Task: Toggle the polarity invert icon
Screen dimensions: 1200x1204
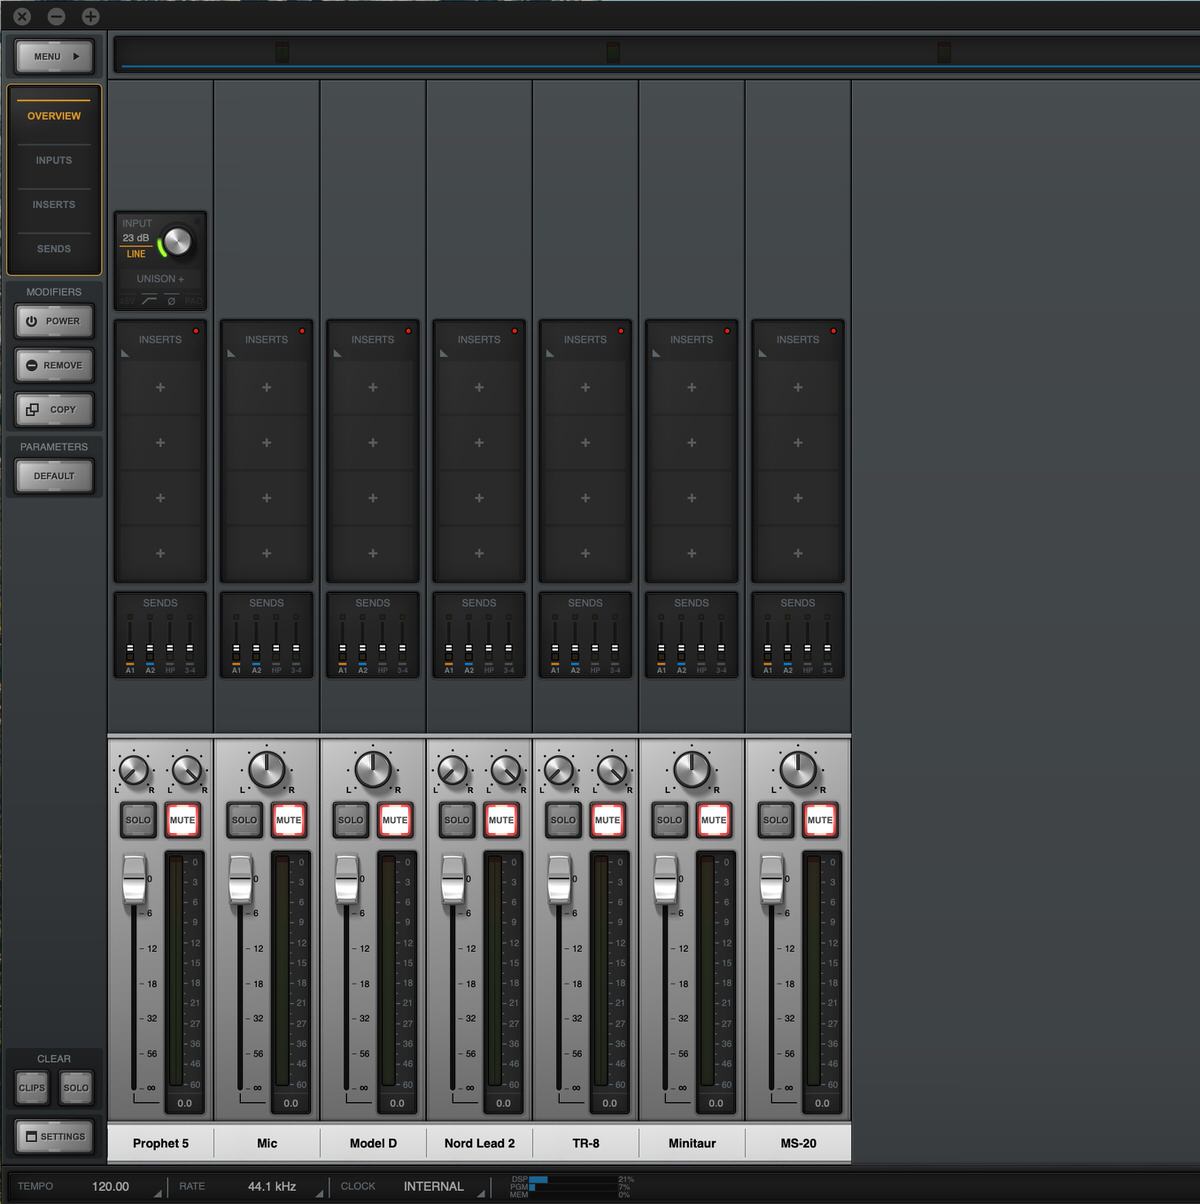Action: pos(171,300)
